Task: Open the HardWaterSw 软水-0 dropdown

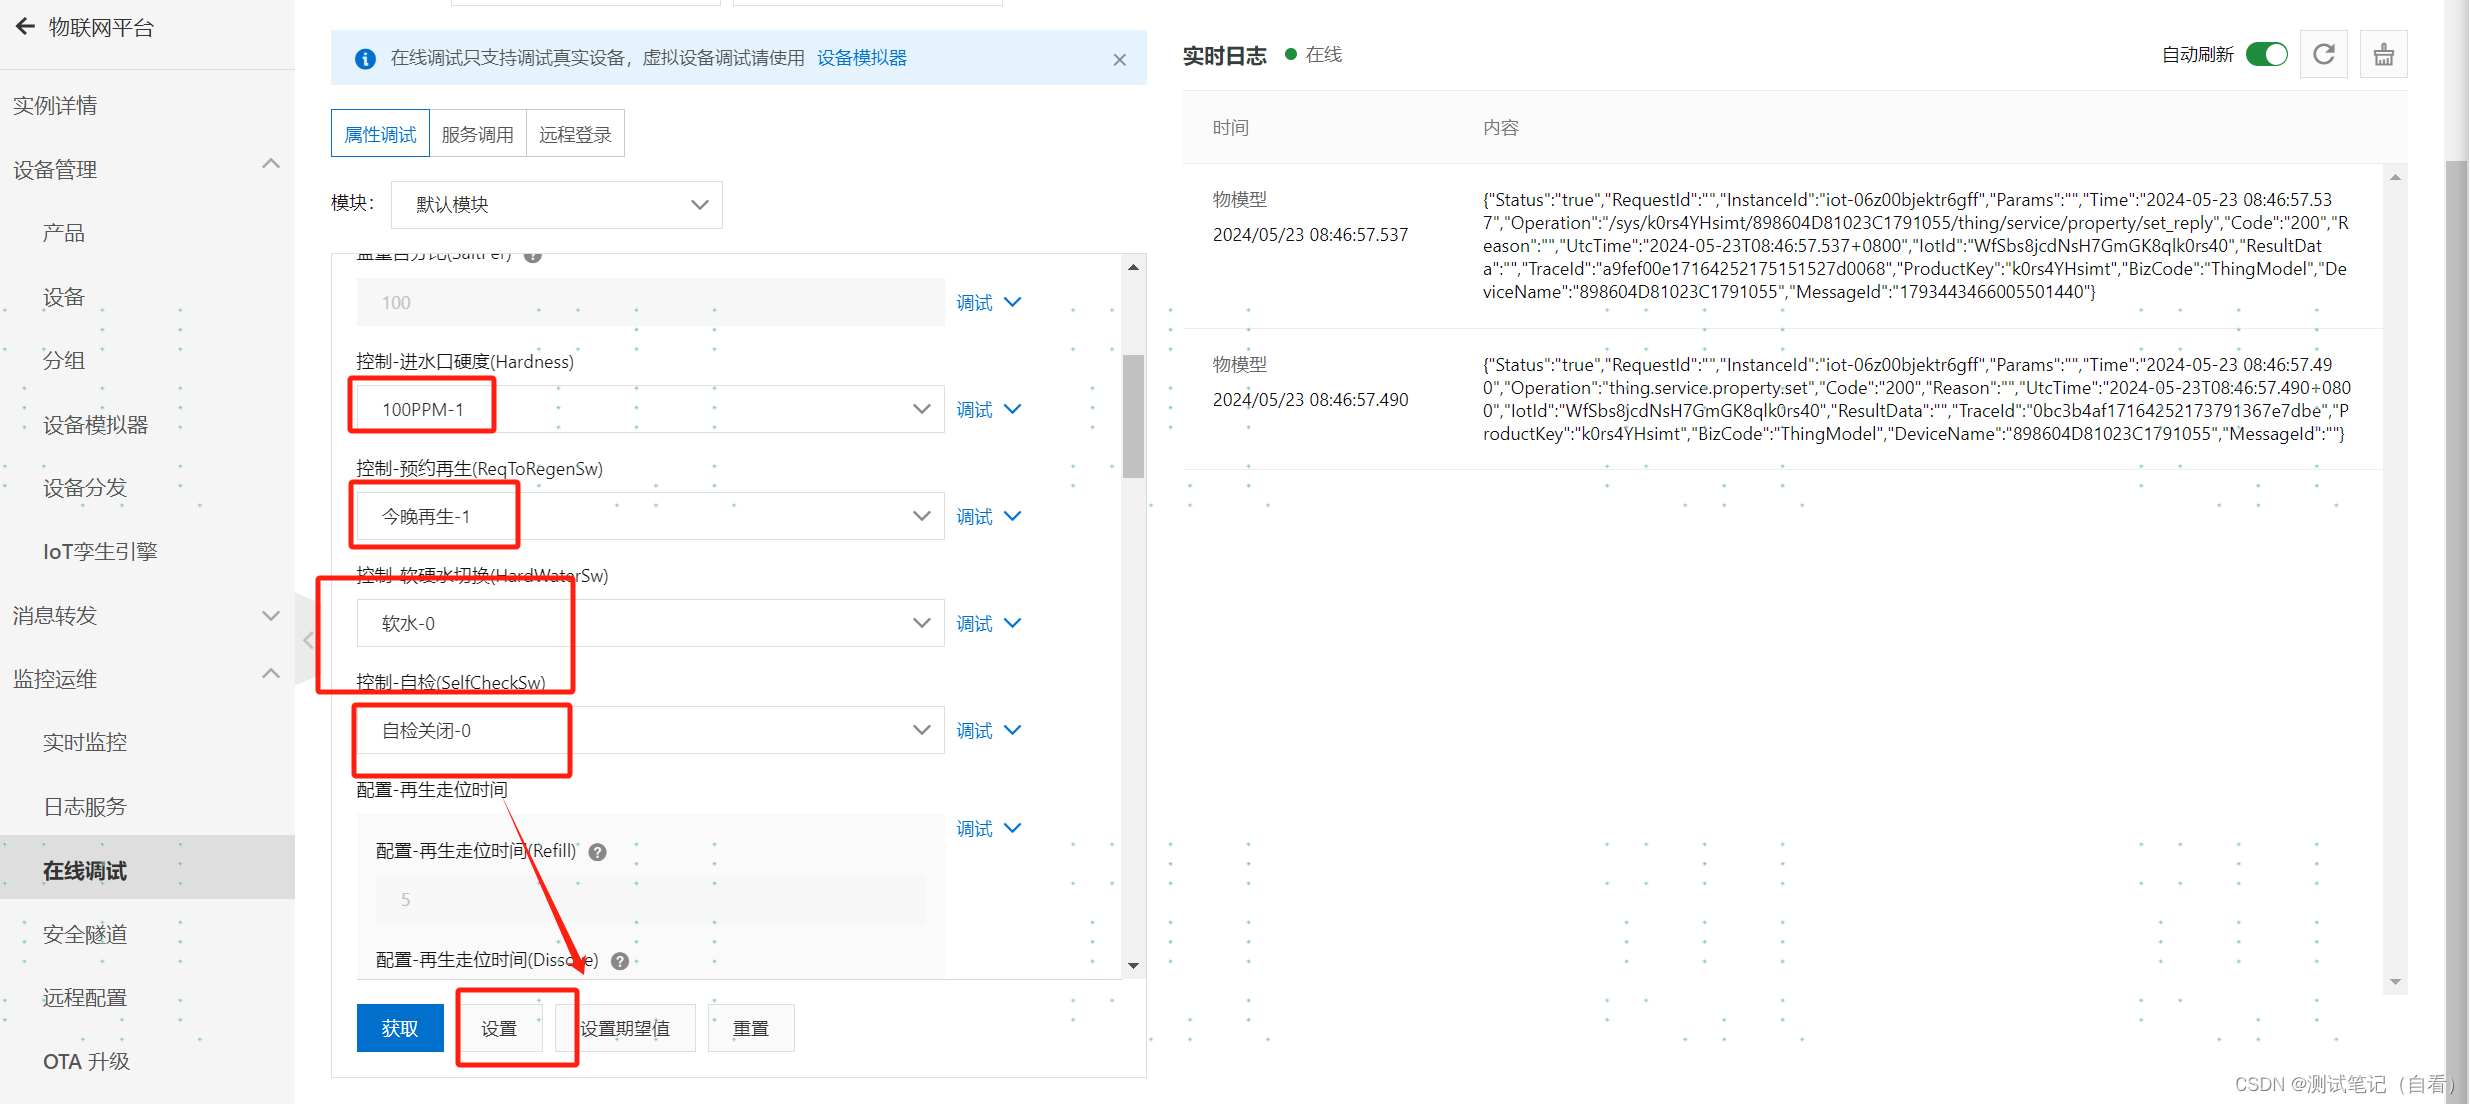Action: [x=650, y=623]
